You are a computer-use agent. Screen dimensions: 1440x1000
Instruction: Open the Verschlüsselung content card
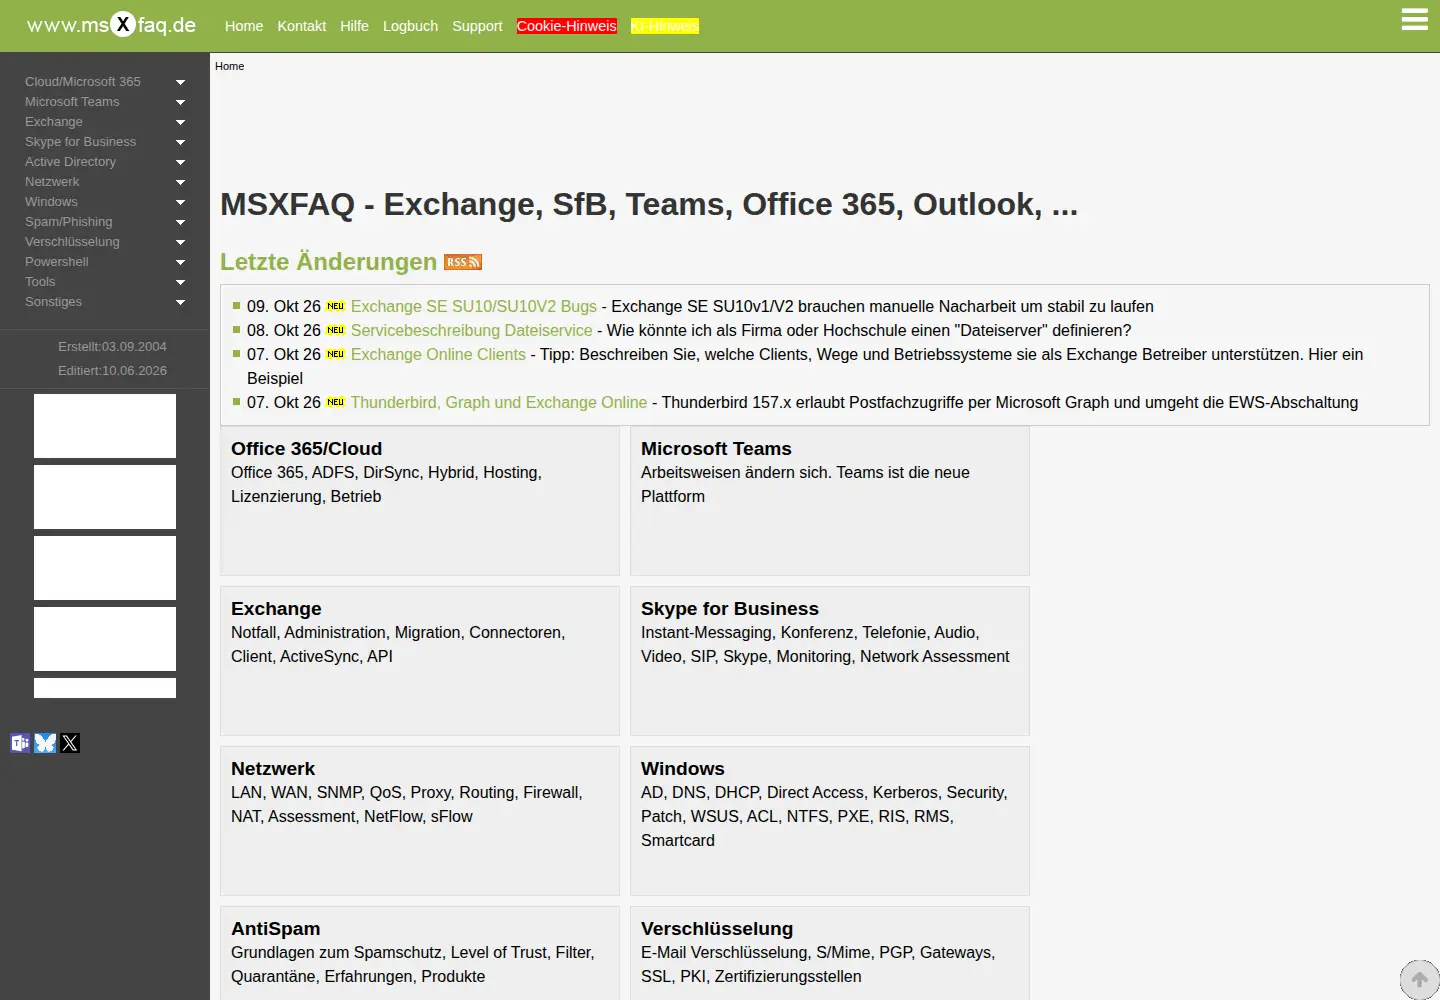coord(830,953)
